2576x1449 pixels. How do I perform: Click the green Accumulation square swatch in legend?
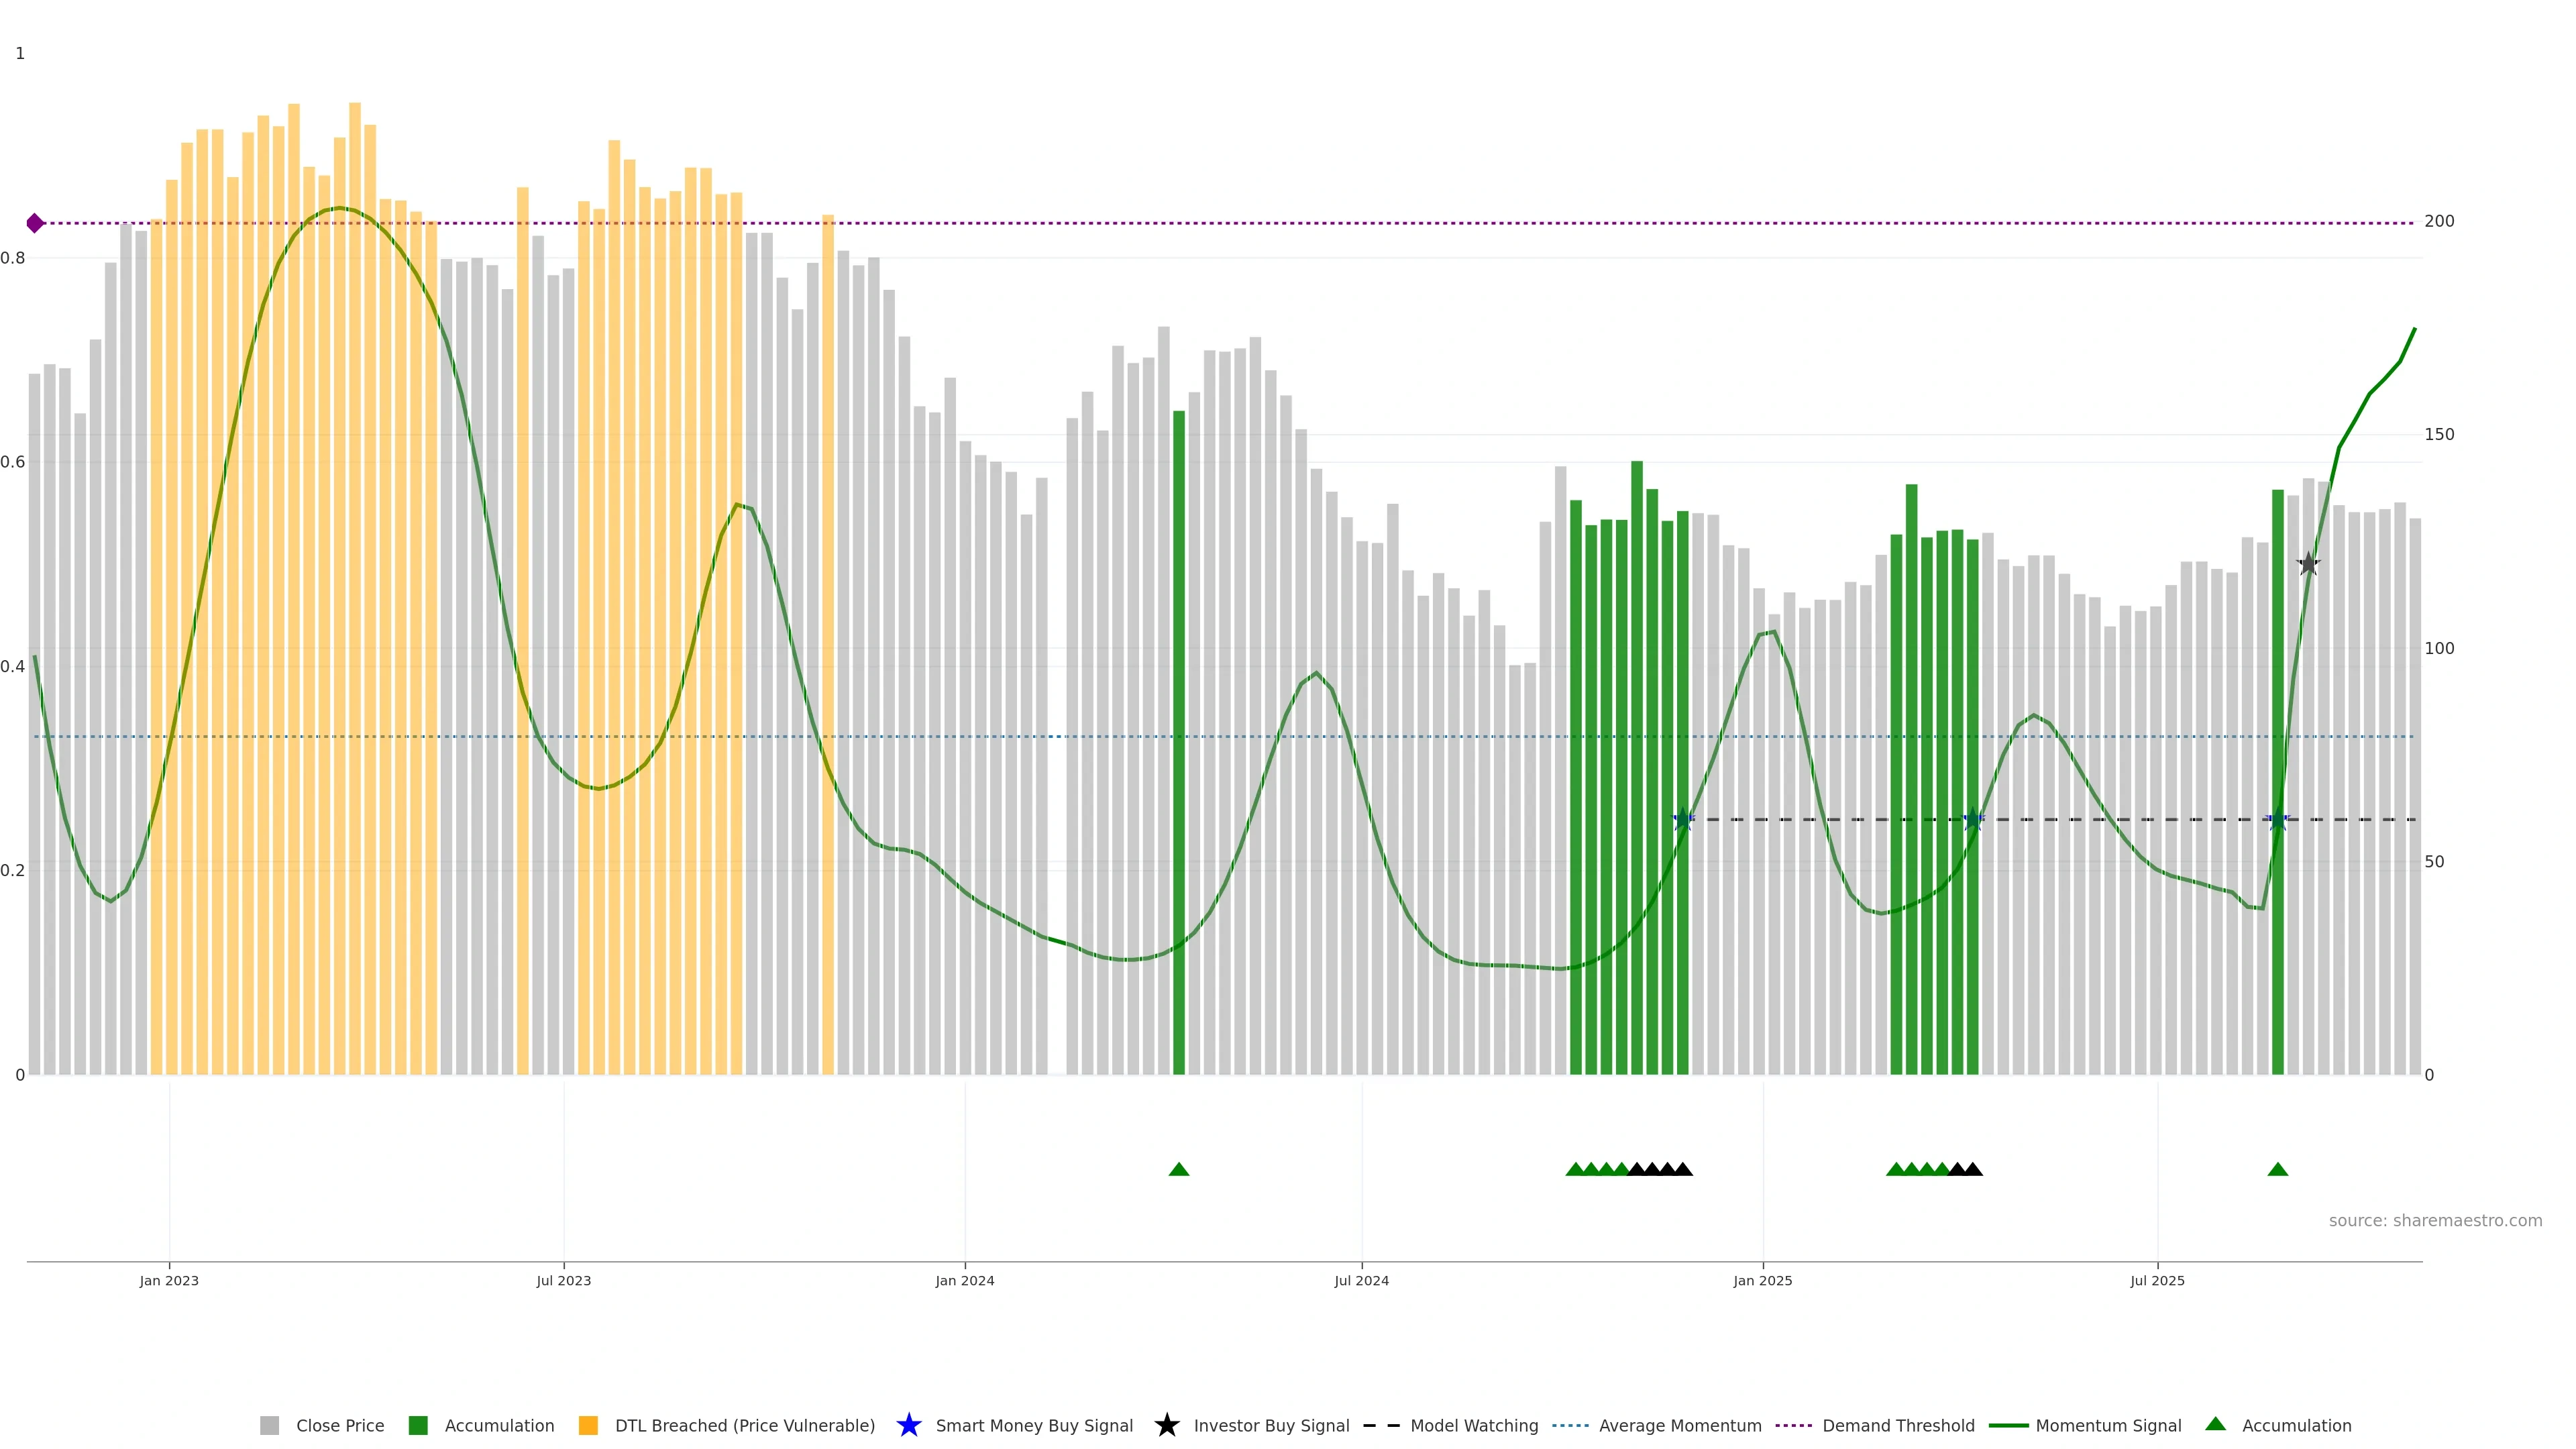click(x=418, y=1426)
